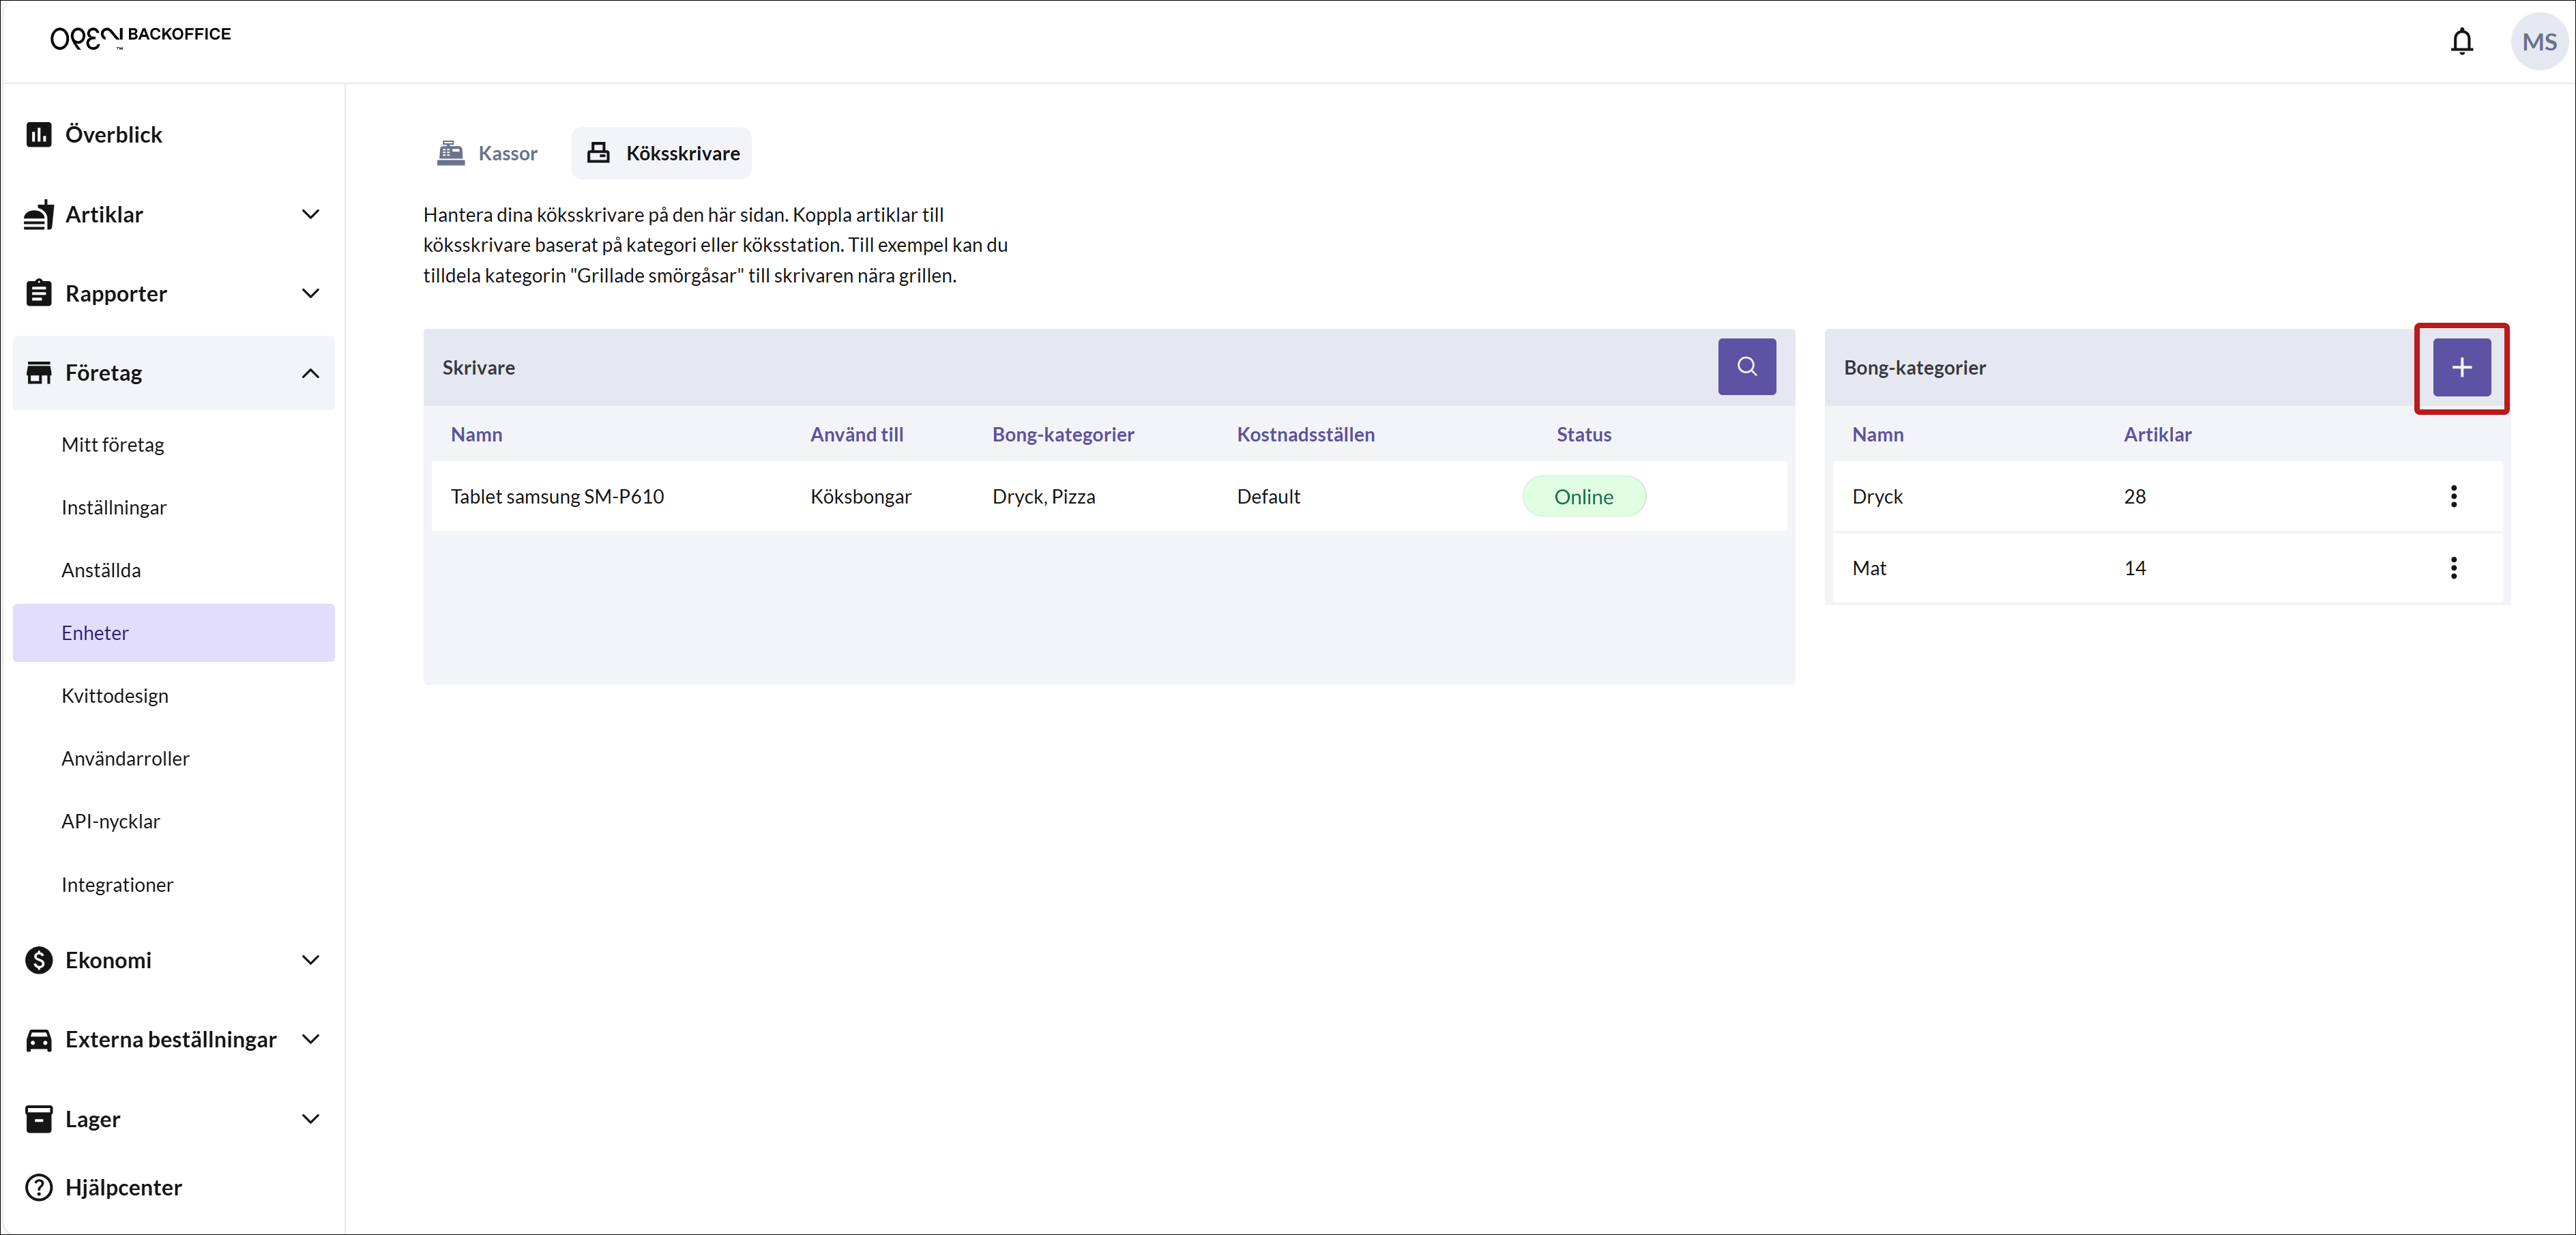Open the MS user avatar menu
This screenshot has height=1235, width=2576.
tap(2539, 41)
